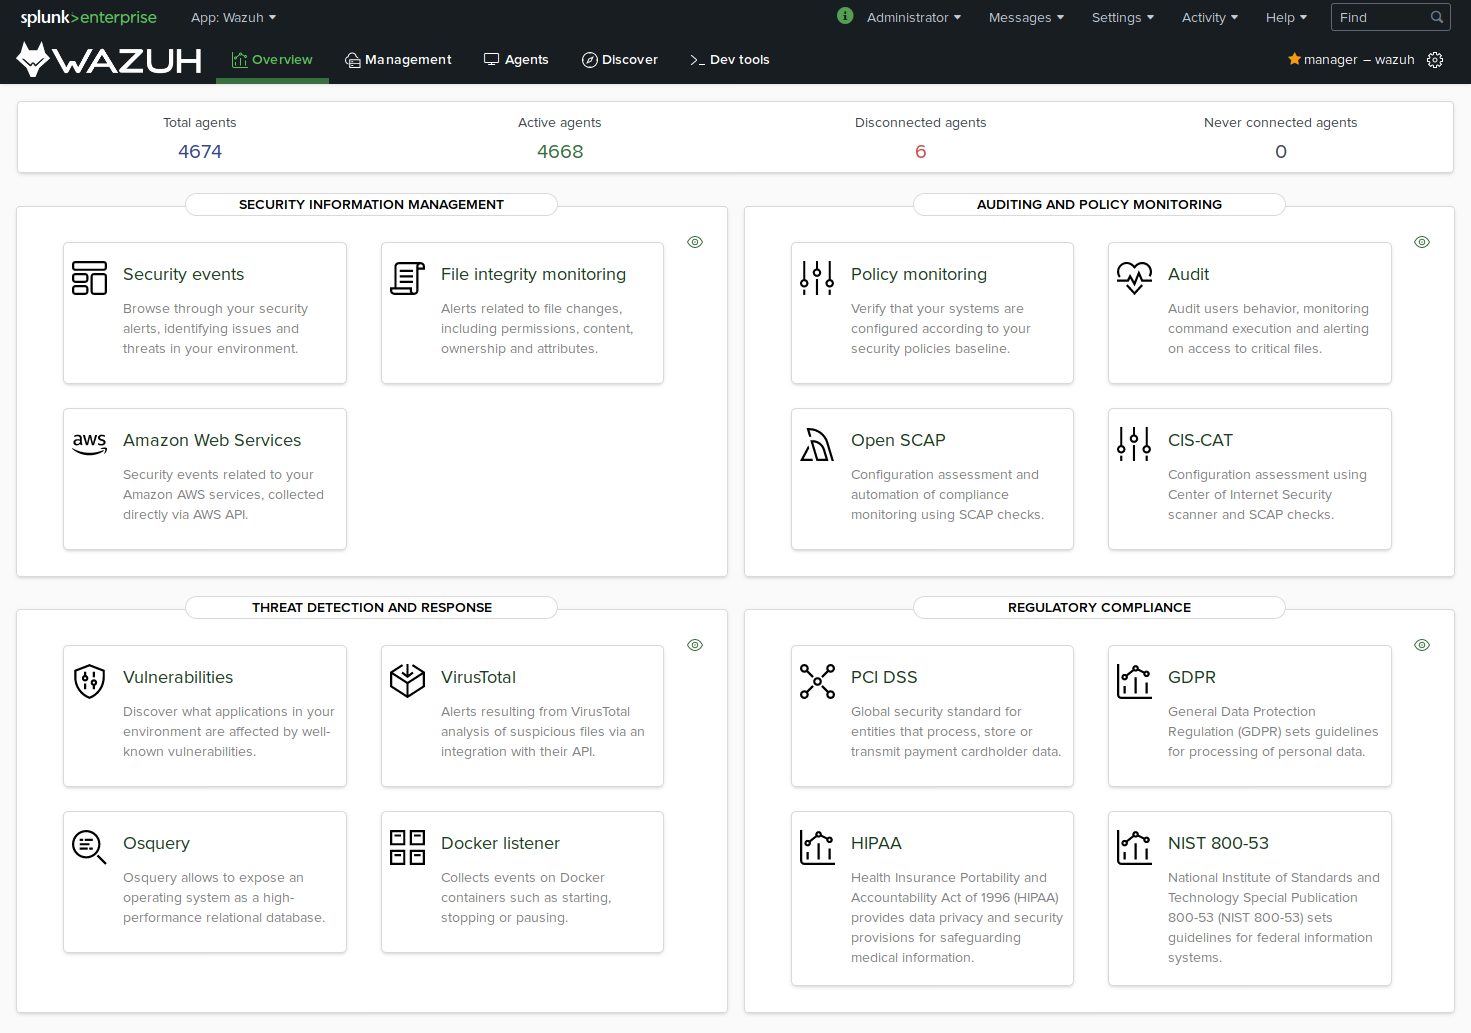Open the NIST 800-53 title link
This screenshot has width=1471, height=1033.
[x=1218, y=843]
